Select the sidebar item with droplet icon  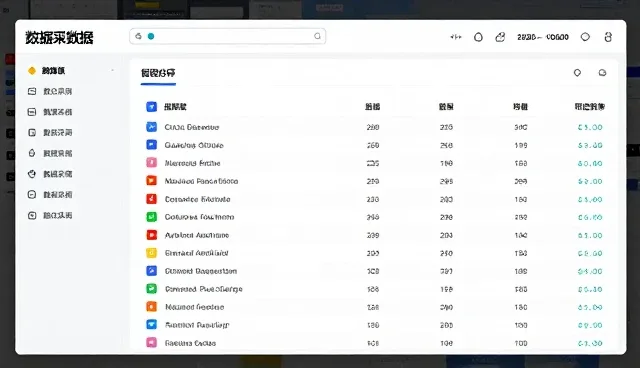(50, 153)
